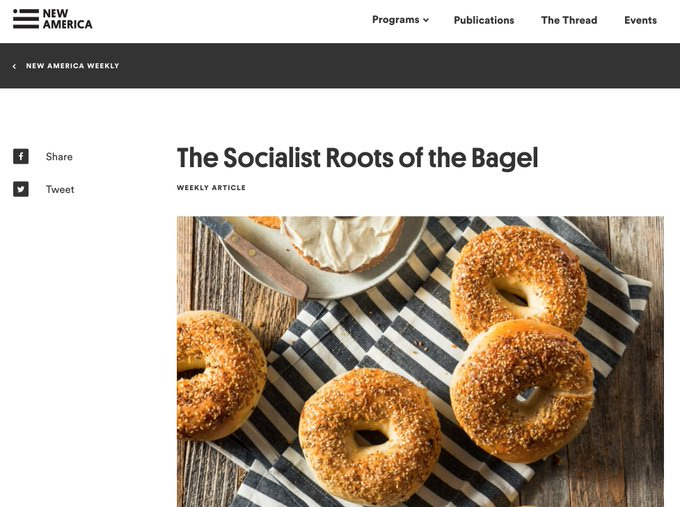
Task: Click the Share label next to Facebook
Action: [59, 157]
